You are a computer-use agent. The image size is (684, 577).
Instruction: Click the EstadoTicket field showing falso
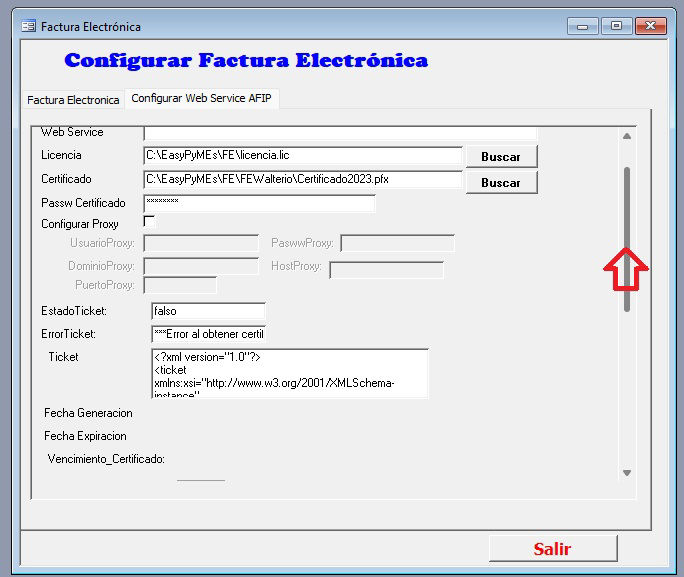[208, 312]
